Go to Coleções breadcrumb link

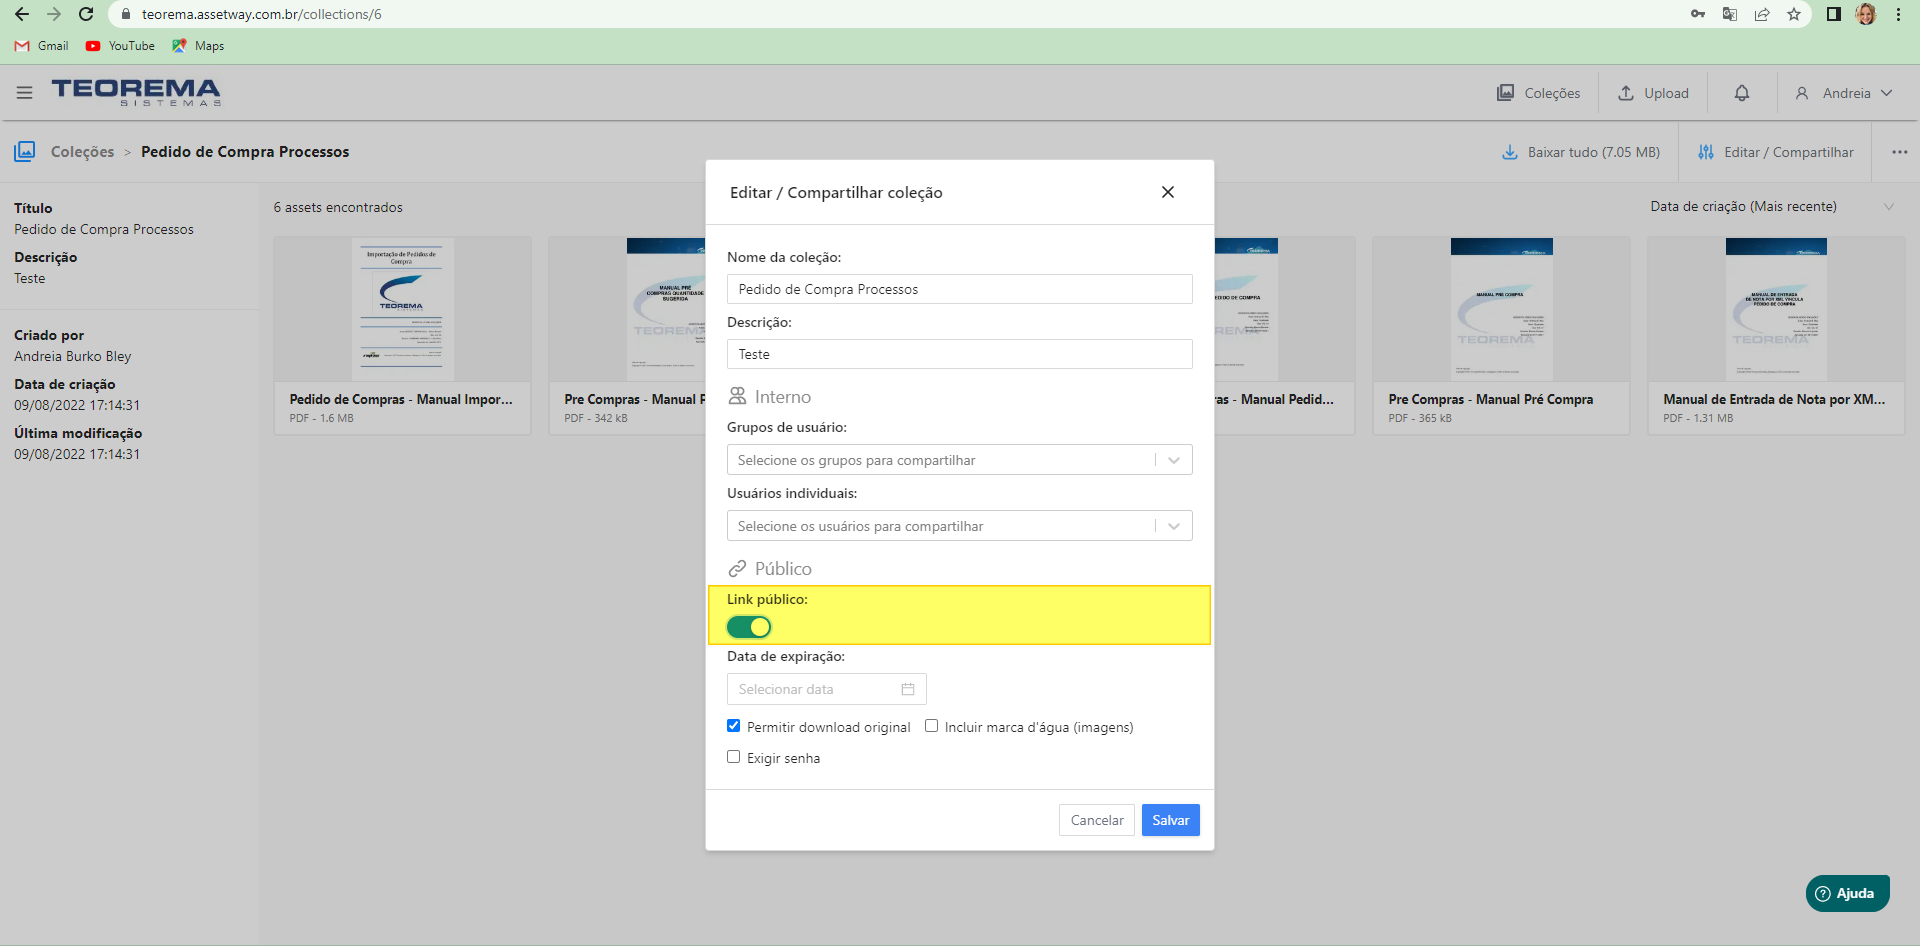pyautogui.click(x=82, y=152)
